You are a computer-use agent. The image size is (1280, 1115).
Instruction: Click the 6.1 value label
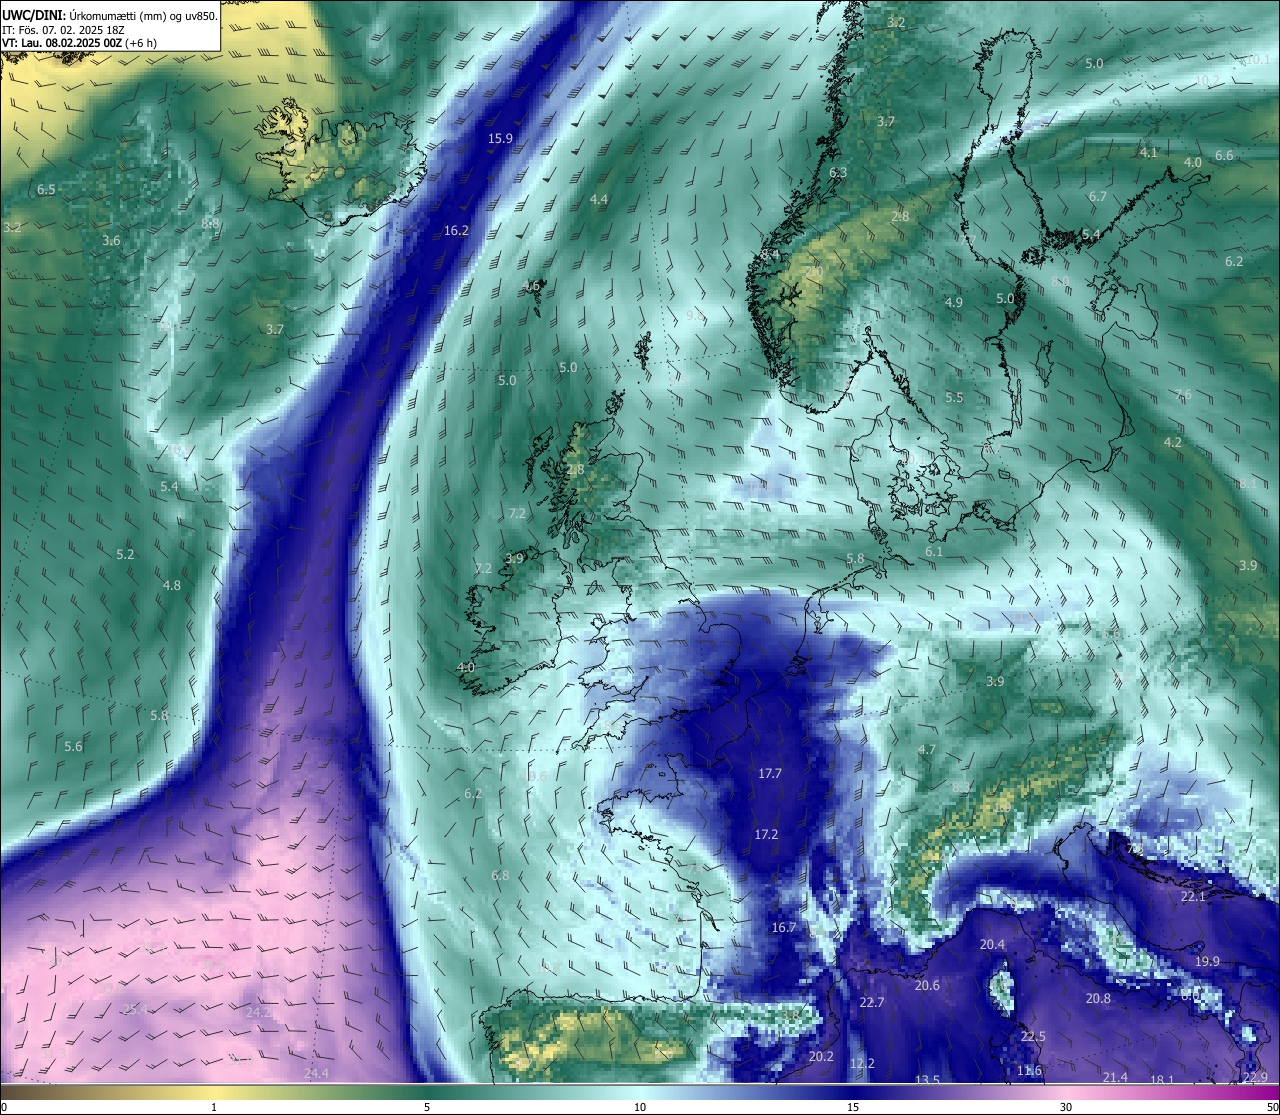click(x=934, y=552)
